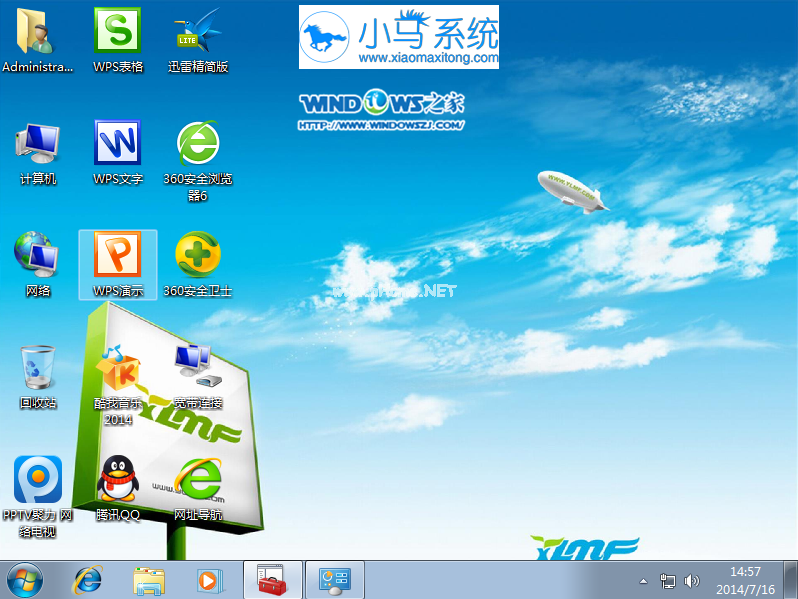Open the volume speaker tray icon
The height and width of the screenshot is (599, 798).
click(692, 581)
